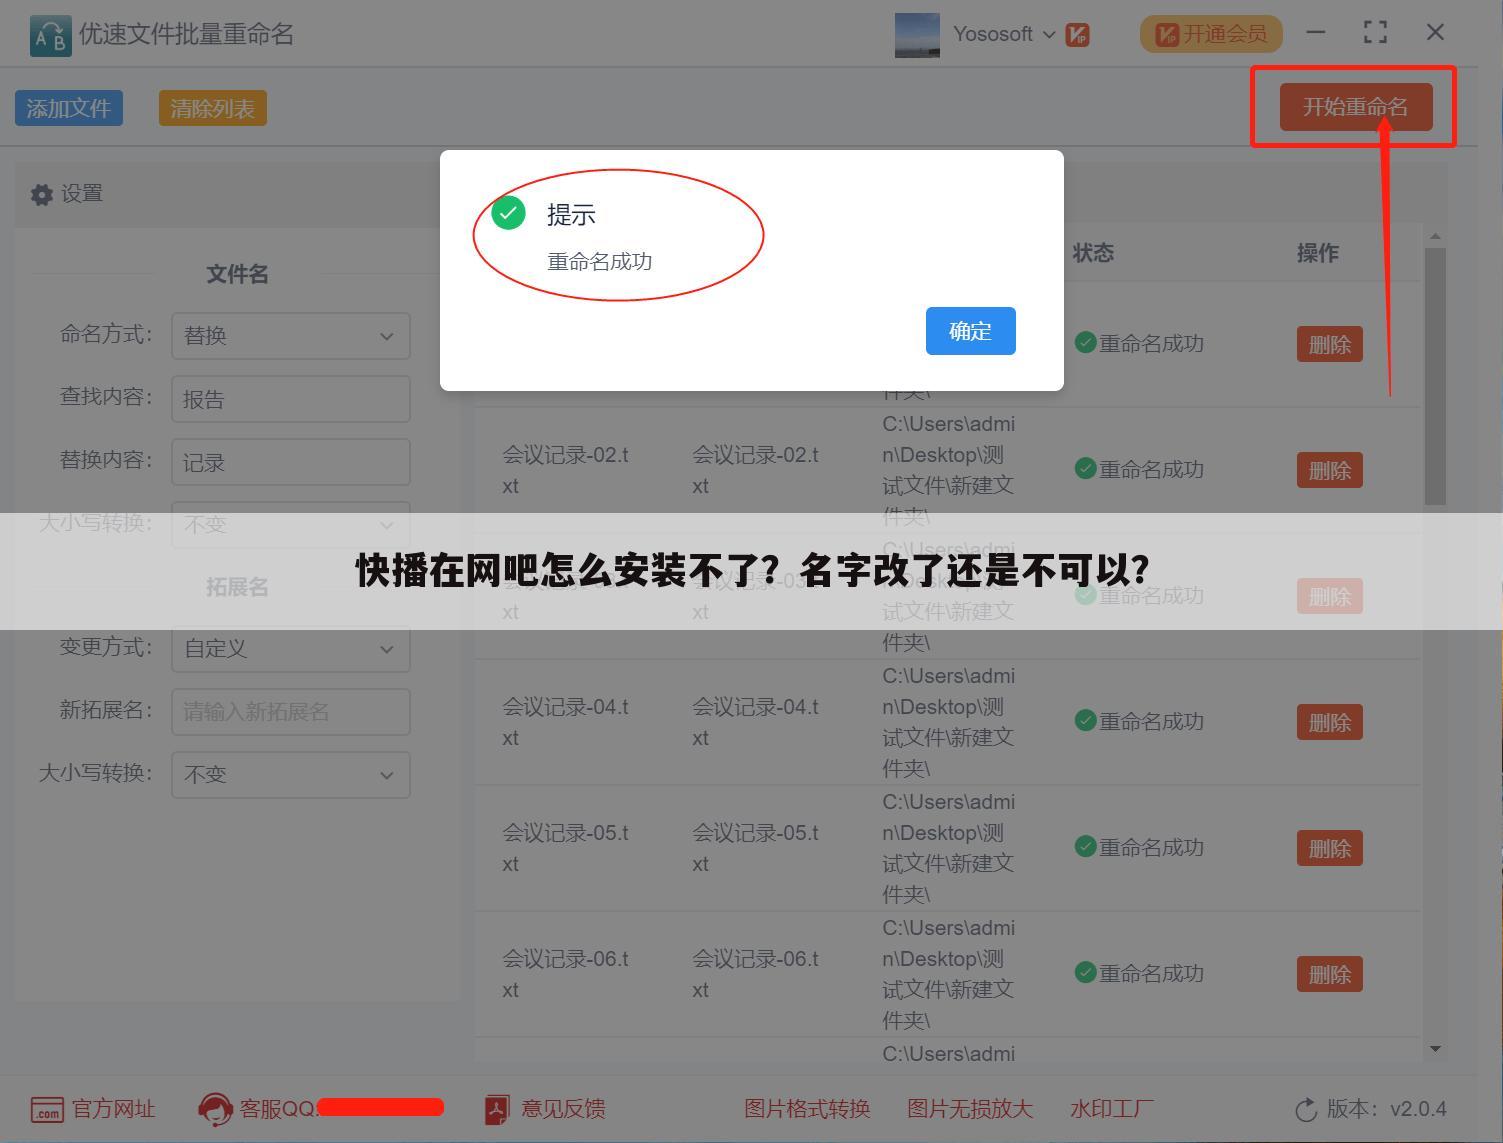The height and width of the screenshot is (1143, 1503).
Task: Click new name cell 会议记录-04.txt
Action: tap(755, 722)
